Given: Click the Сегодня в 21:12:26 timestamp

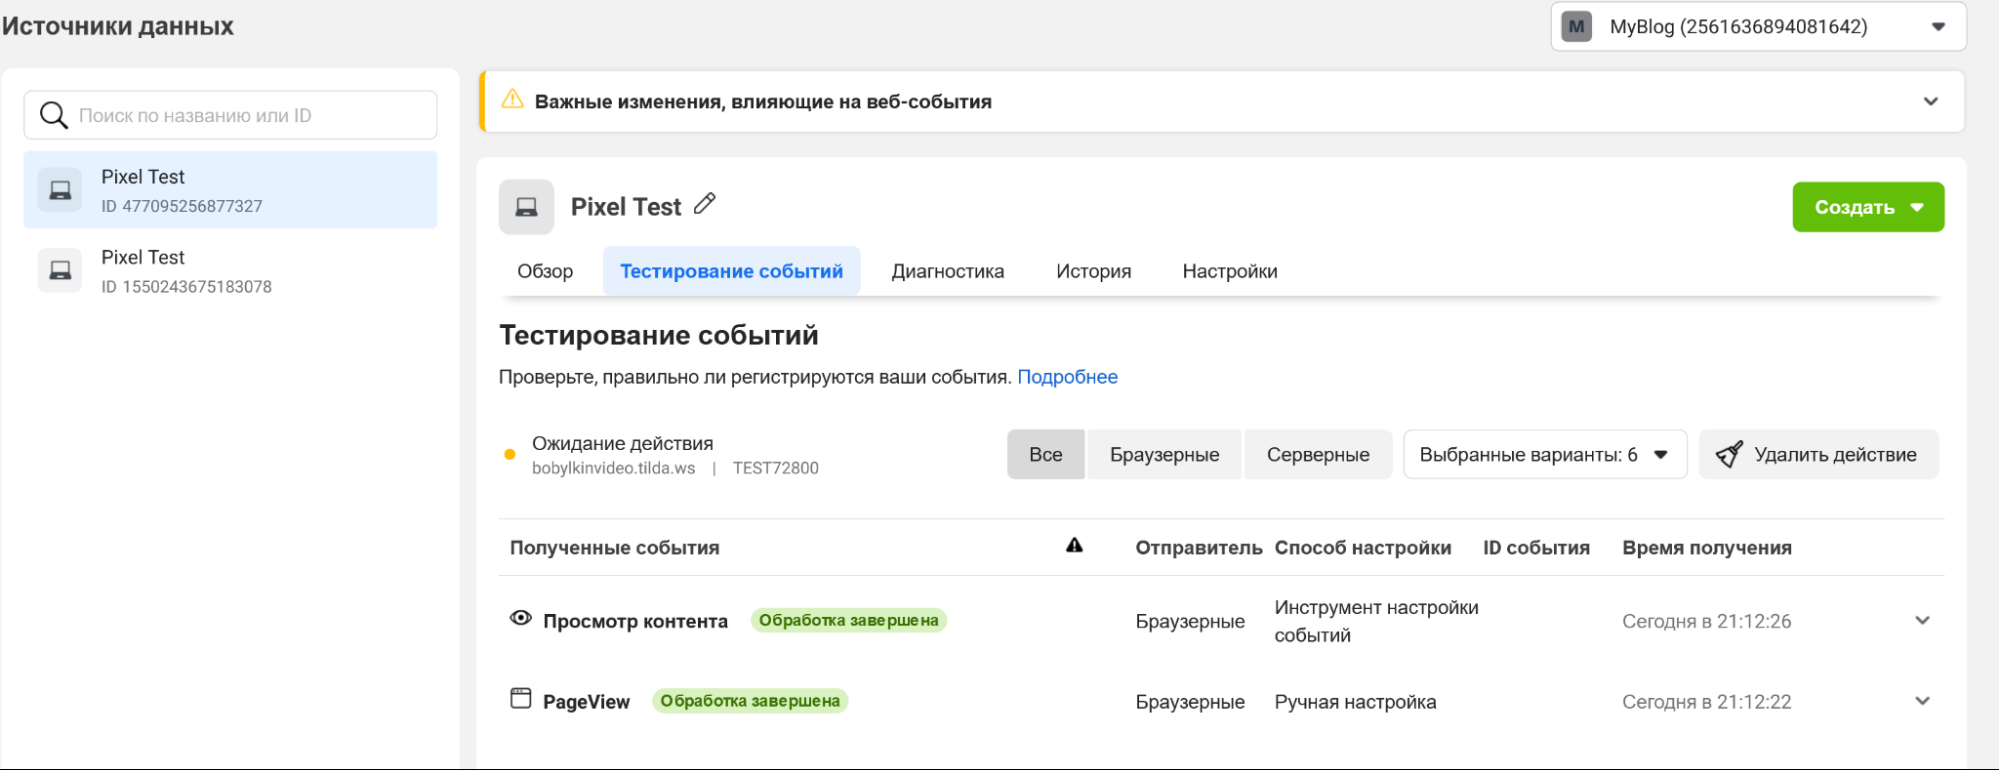Looking at the screenshot, I should point(1706,621).
